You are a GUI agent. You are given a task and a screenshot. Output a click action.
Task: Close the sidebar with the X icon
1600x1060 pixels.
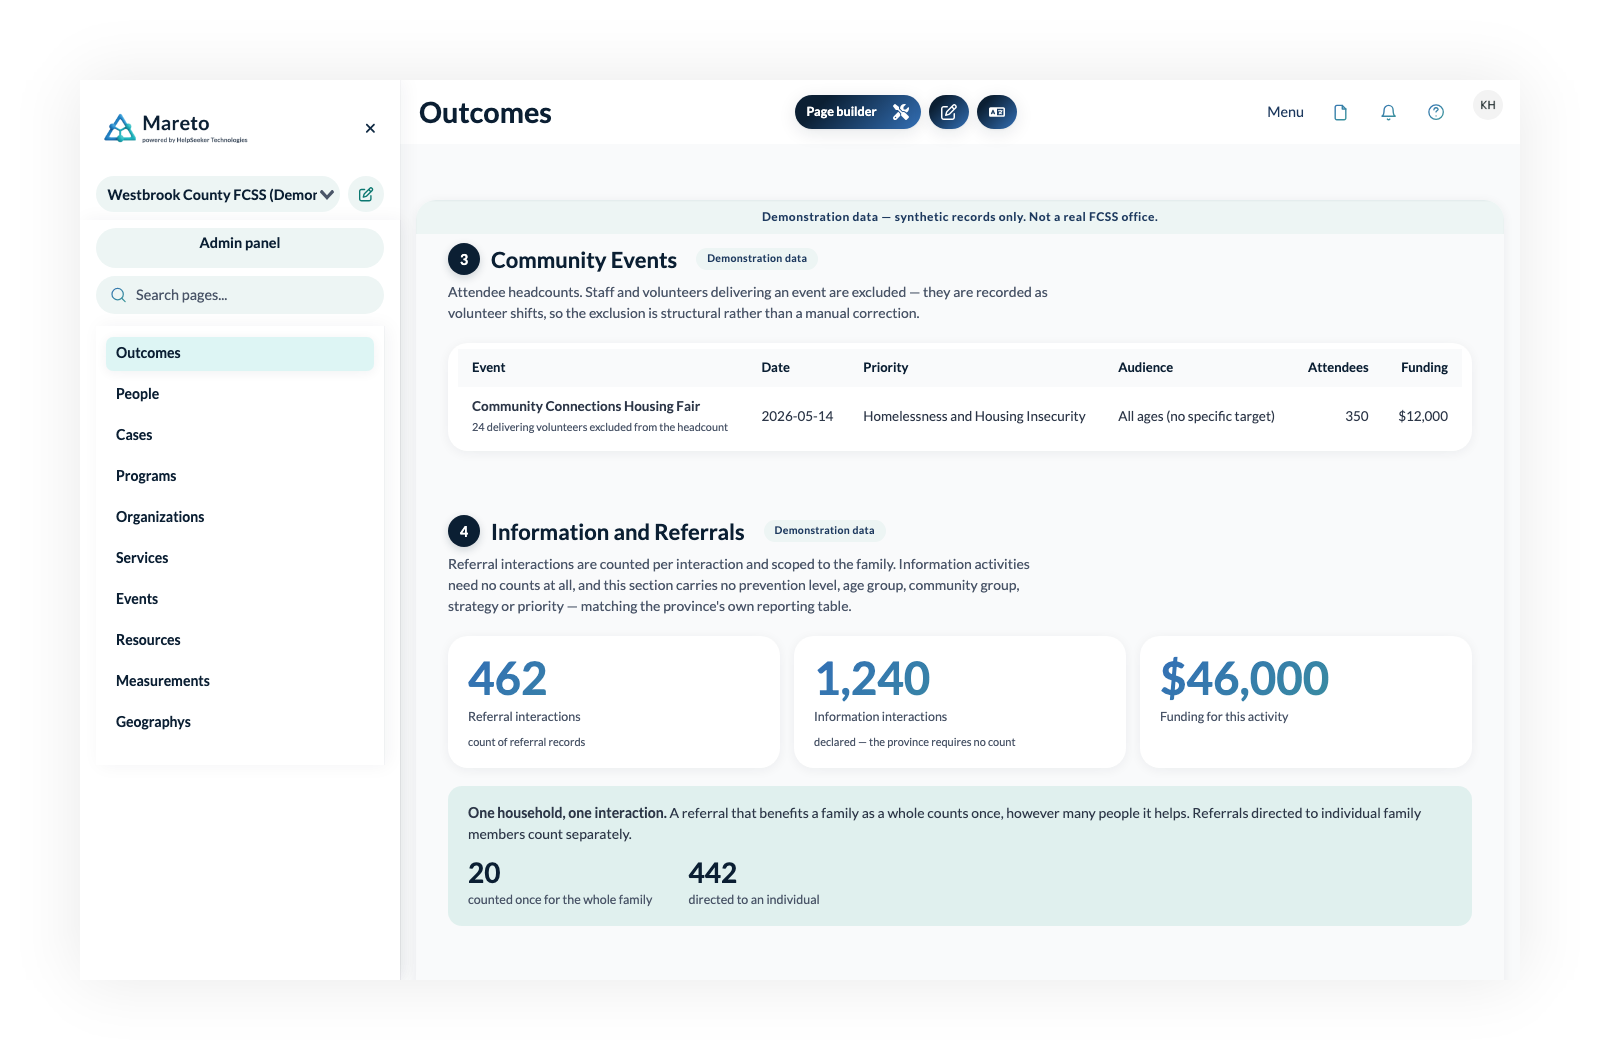370,128
